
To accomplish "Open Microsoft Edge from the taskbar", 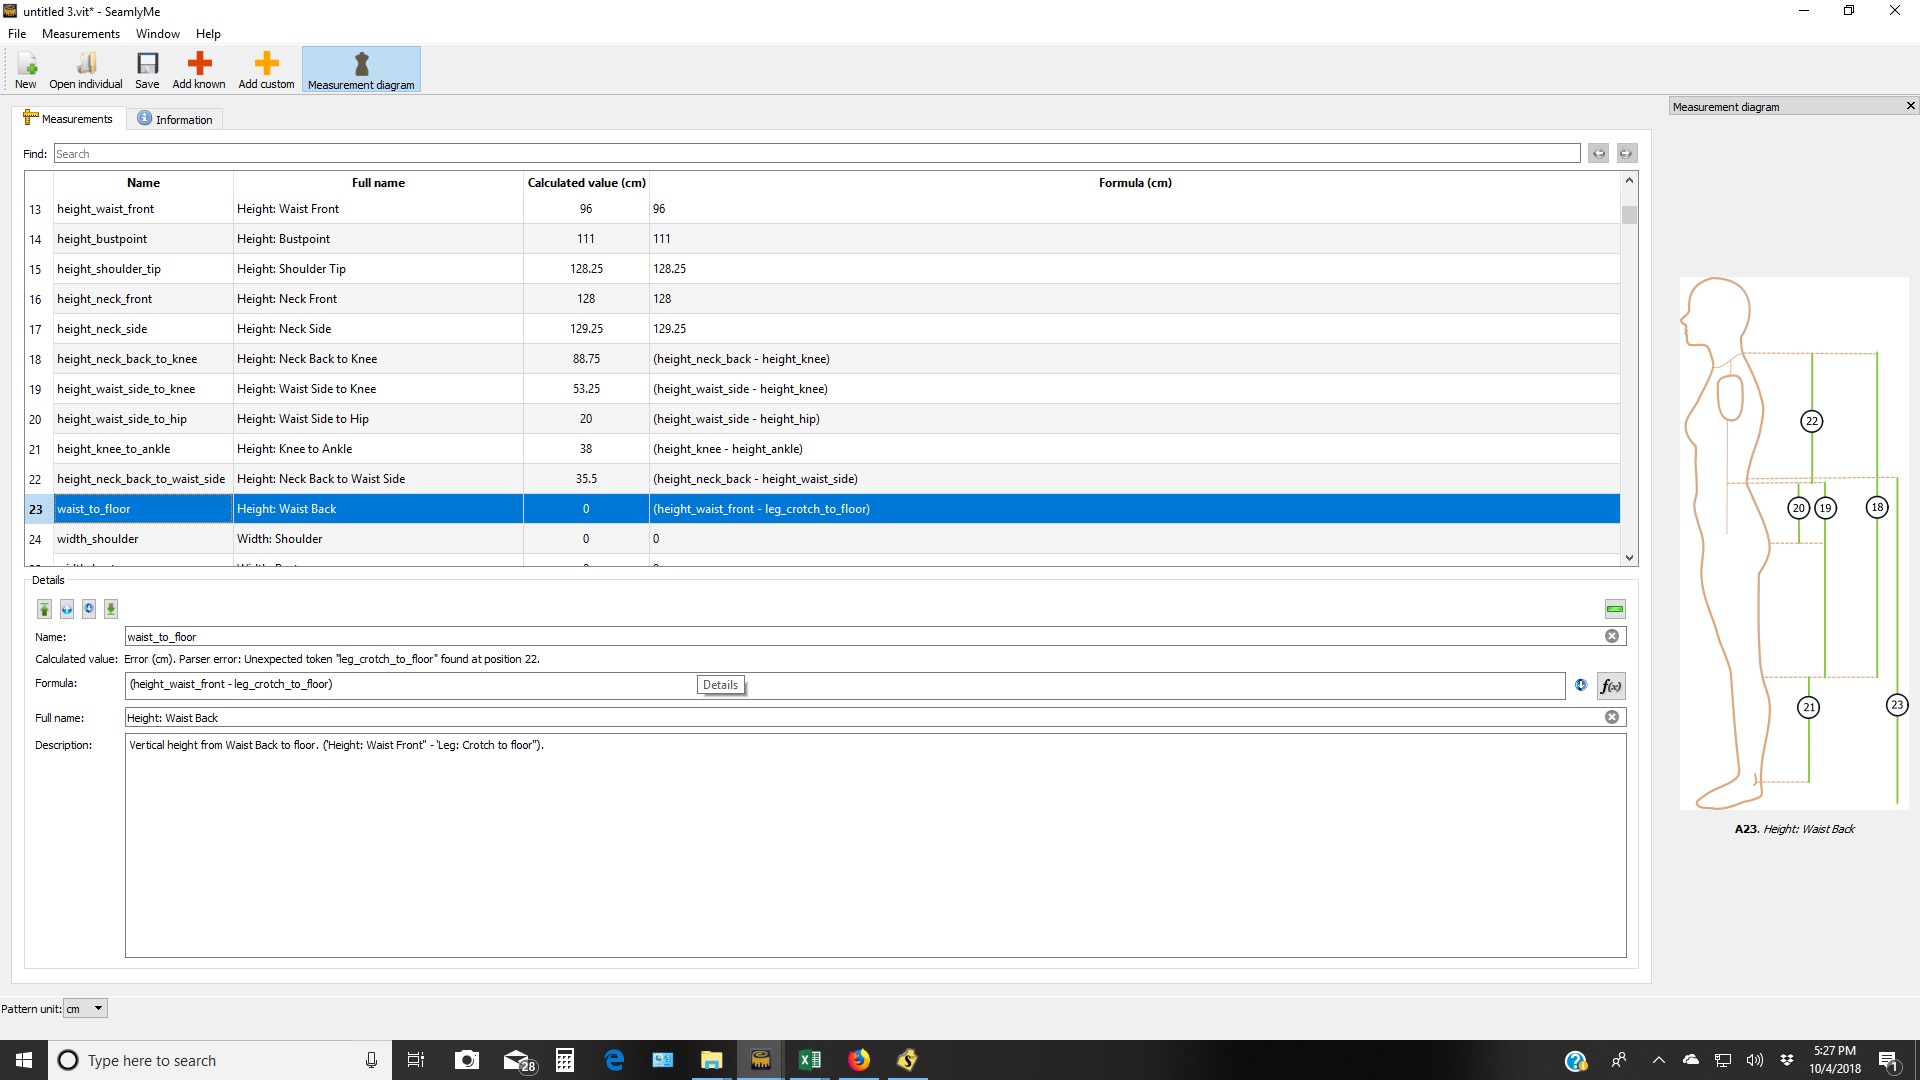I will pos(614,1060).
